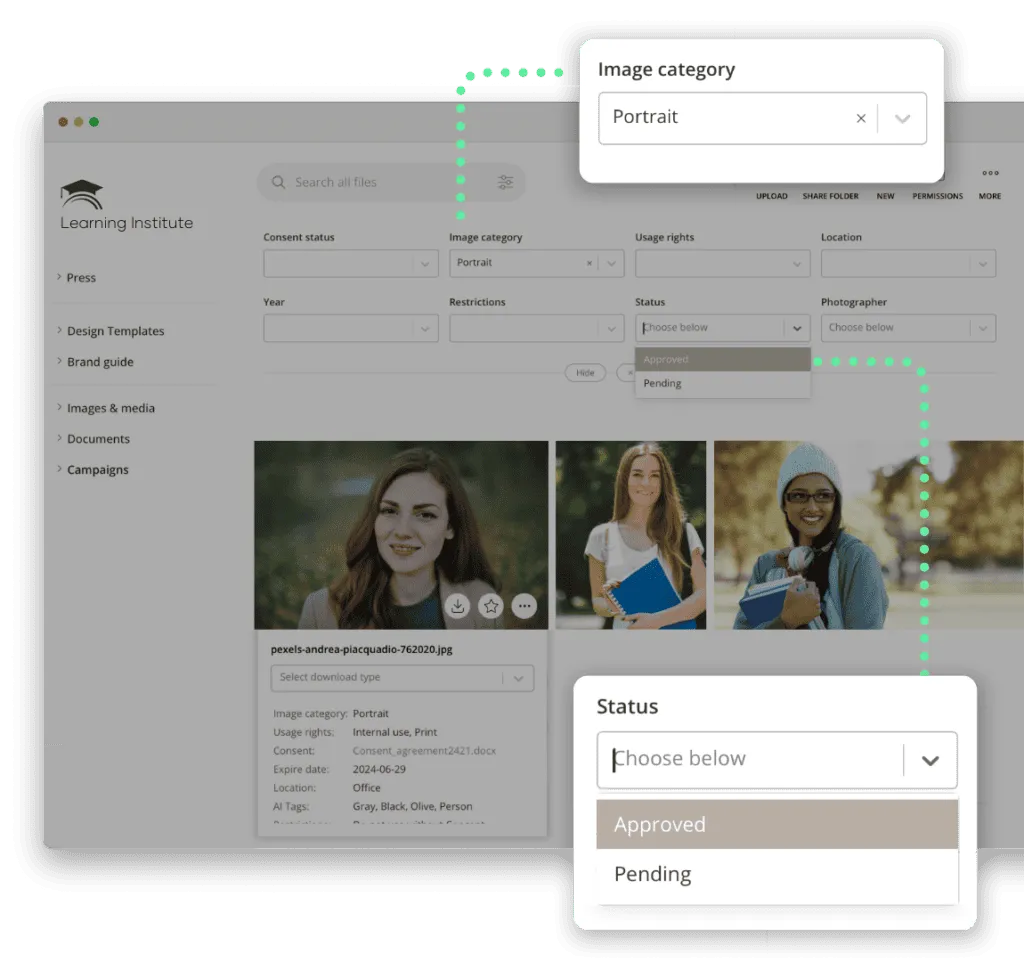Viewport: 1024px width, 962px height.
Task: Open the Restrictions filter dropdown
Action: [x=536, y=329]
